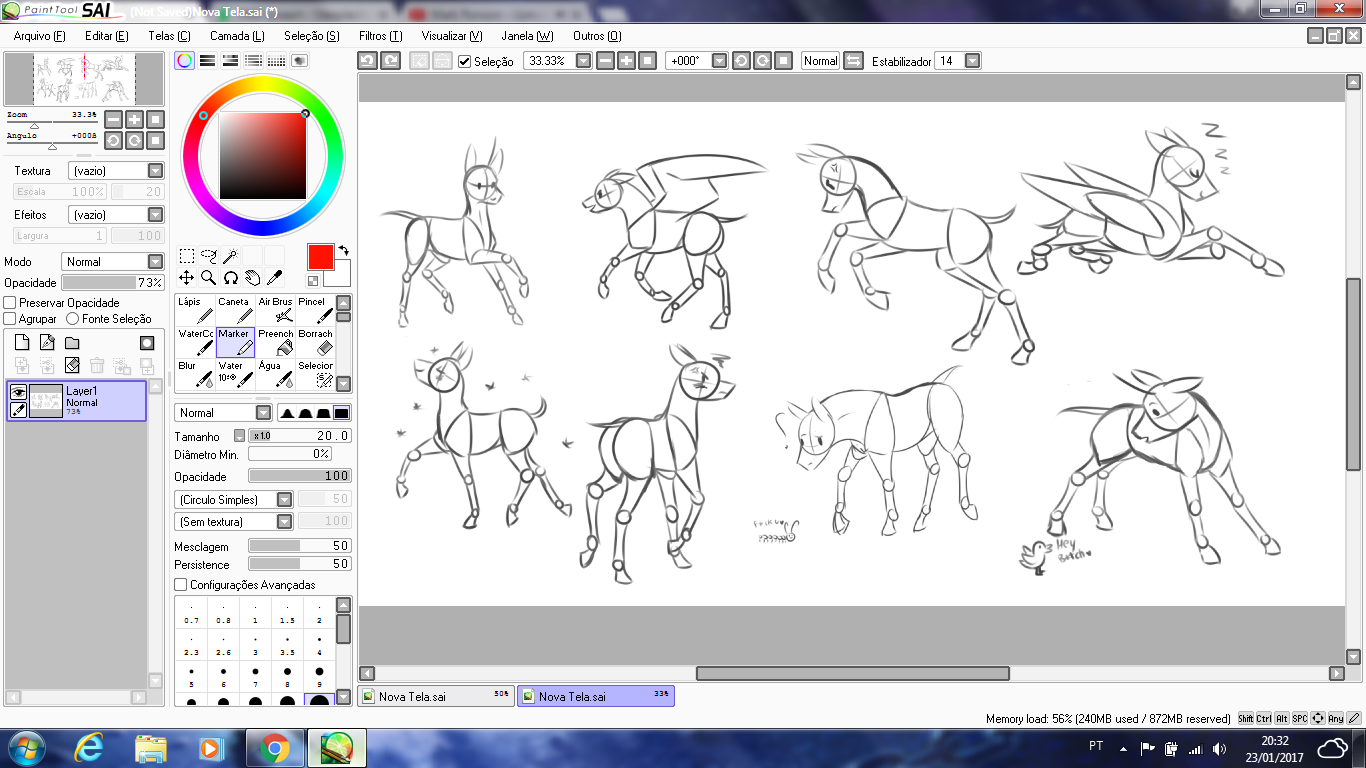Enable the Agrupar checkbox
This screenshot has height=768, width=1366.
coord(10,319)
